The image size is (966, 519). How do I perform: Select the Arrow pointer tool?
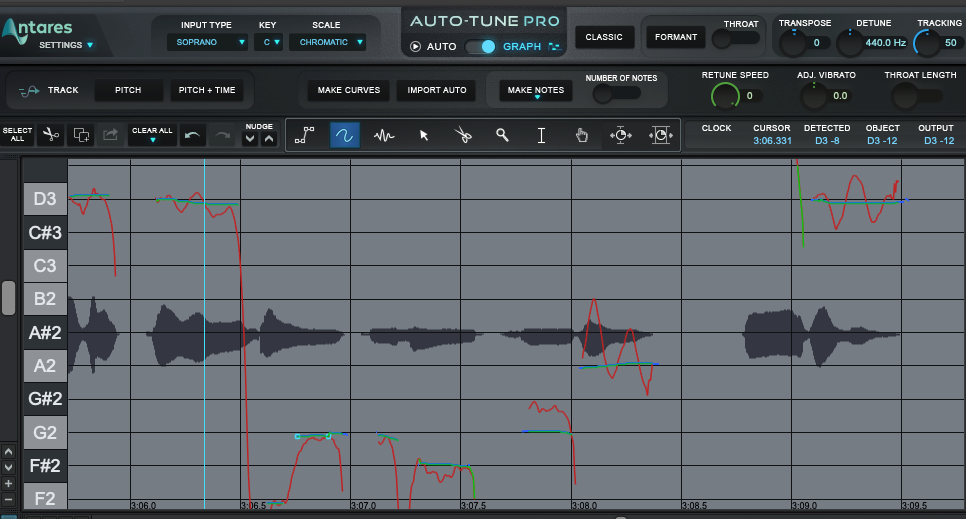pyautogui.click(x=424, y=135)
